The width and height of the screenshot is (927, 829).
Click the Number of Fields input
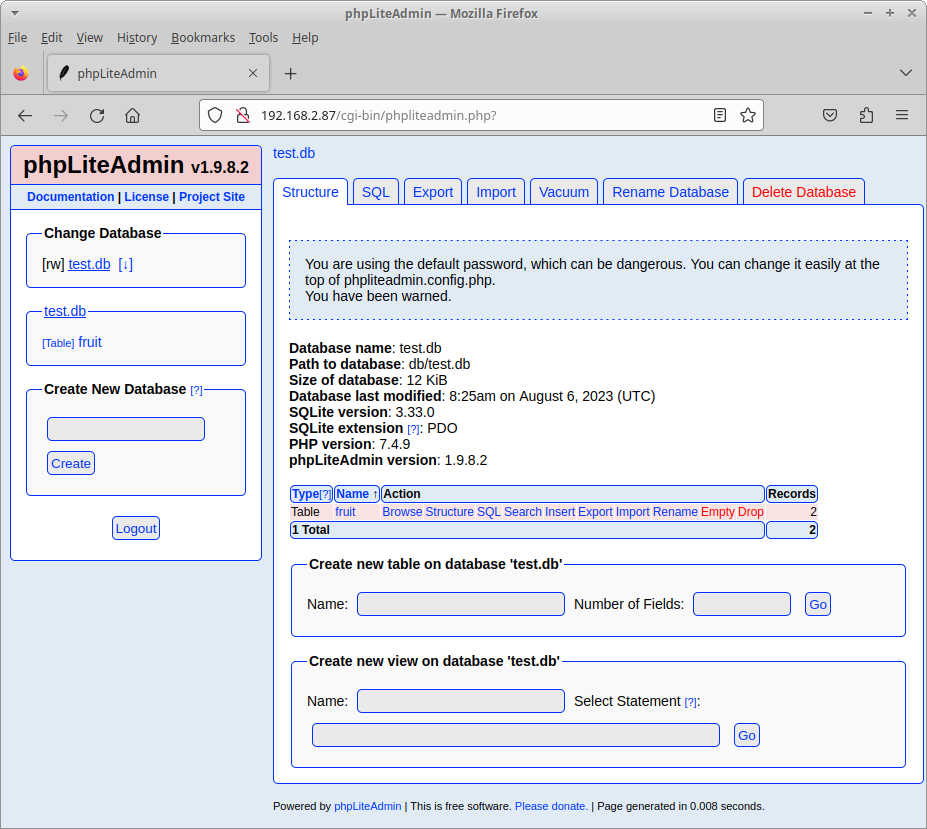click(x=741, y=604)
